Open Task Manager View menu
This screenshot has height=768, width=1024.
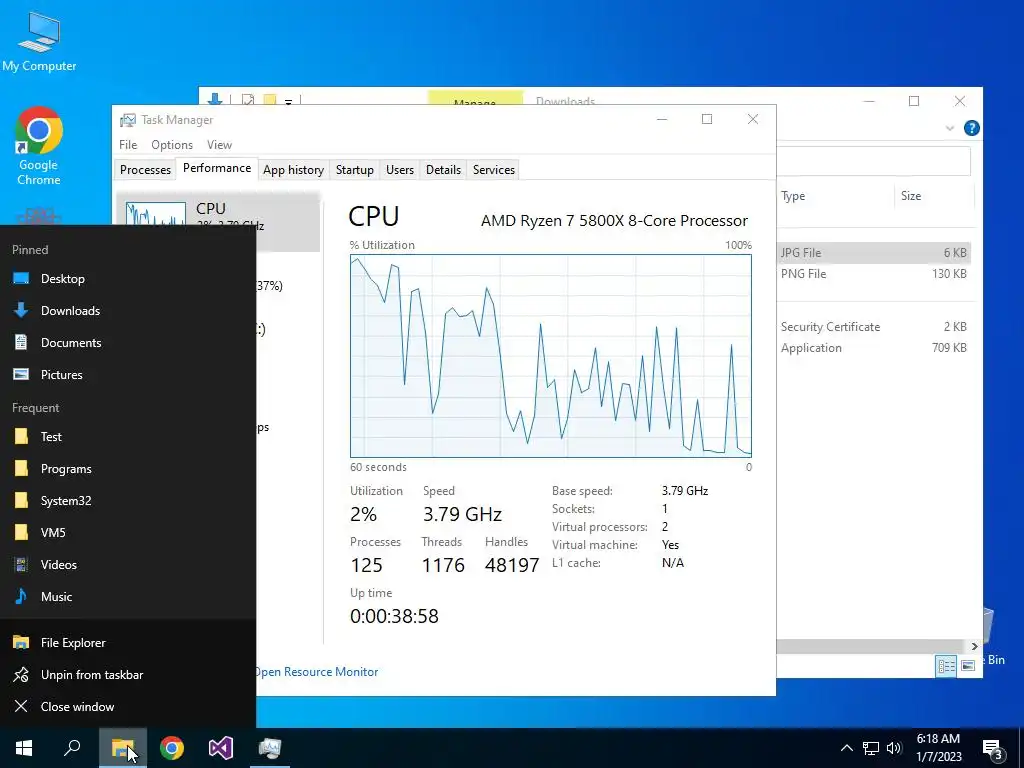(219, 145)
